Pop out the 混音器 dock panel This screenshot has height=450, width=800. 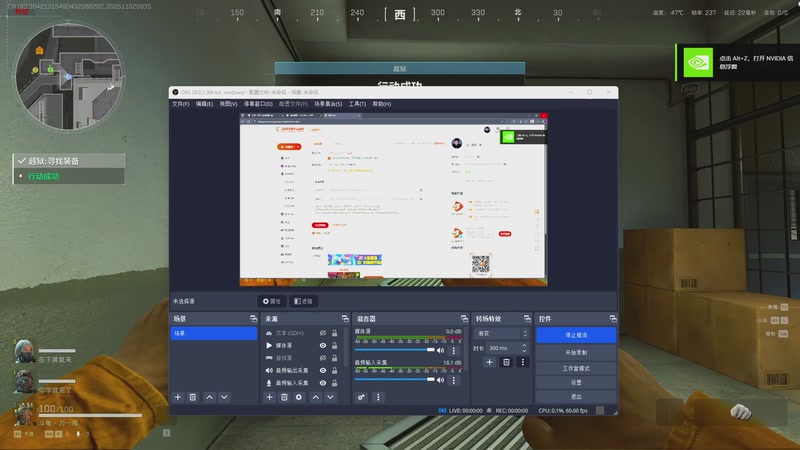click(464, 318)
